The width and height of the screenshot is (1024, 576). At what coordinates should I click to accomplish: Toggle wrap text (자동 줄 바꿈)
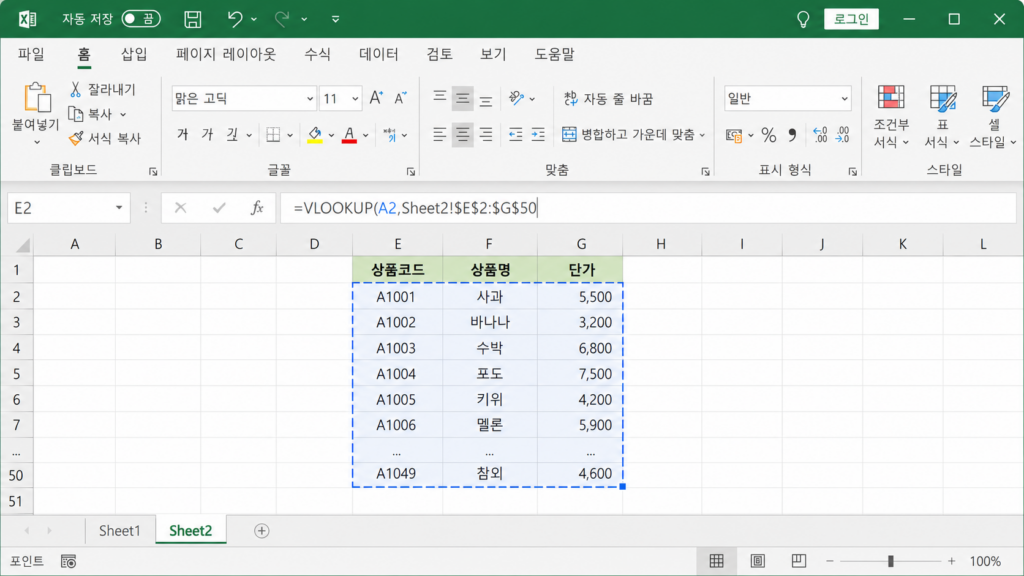click(x=608, y=99)
